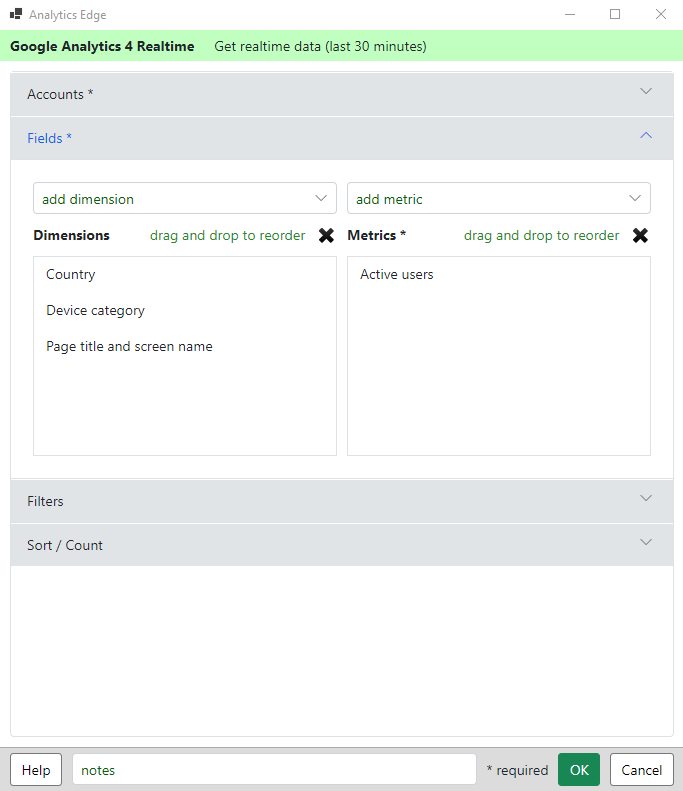Click the Analytics Edge title bar icon
This screenshot has width=683, height=791.
pyautogui.click(x=16, y=15)
